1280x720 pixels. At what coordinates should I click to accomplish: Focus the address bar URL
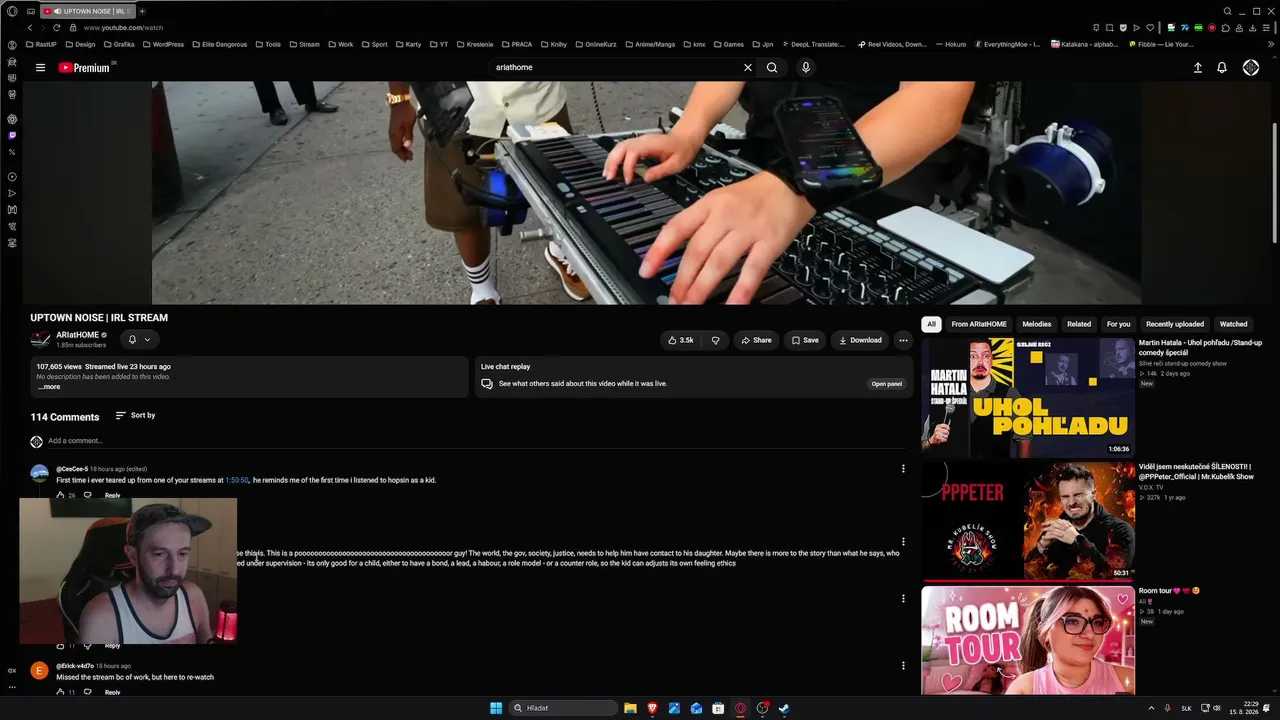coord(123,28)
